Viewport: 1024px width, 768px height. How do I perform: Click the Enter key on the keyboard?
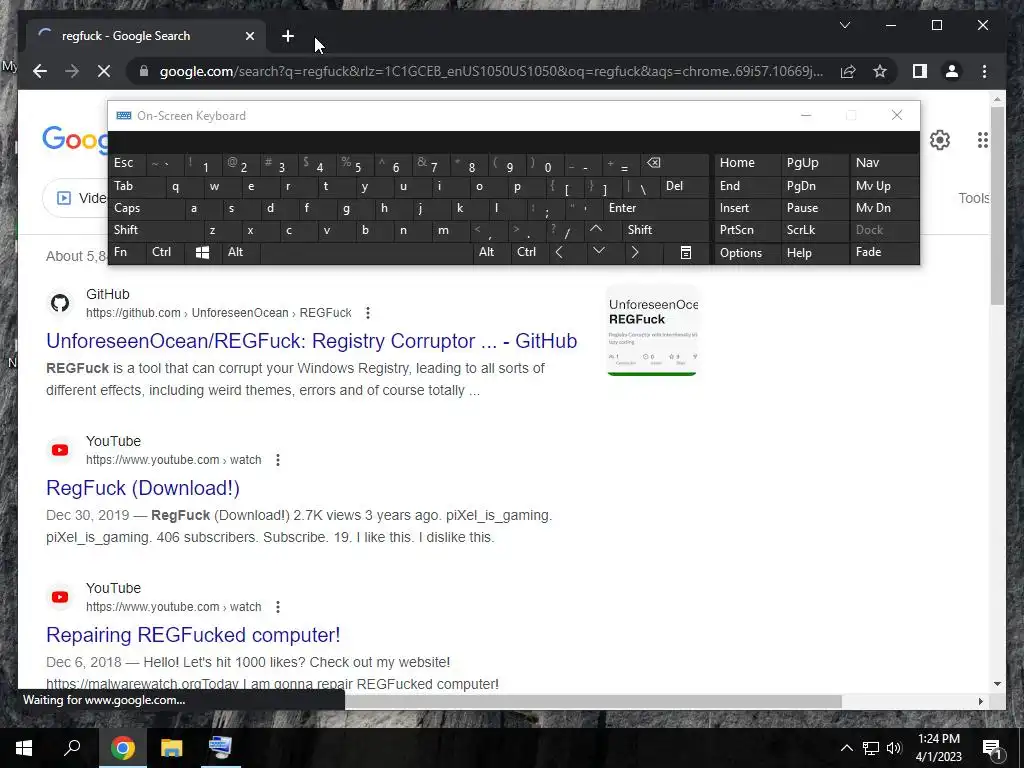point(656,208)
